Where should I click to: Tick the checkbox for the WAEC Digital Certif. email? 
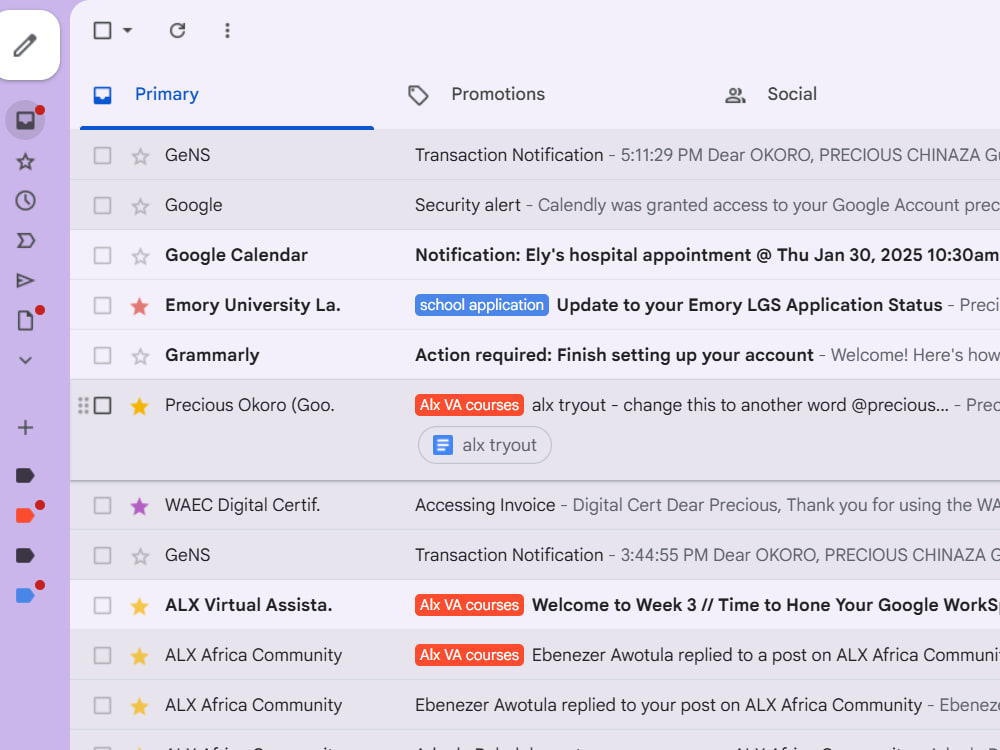point(102,506)
